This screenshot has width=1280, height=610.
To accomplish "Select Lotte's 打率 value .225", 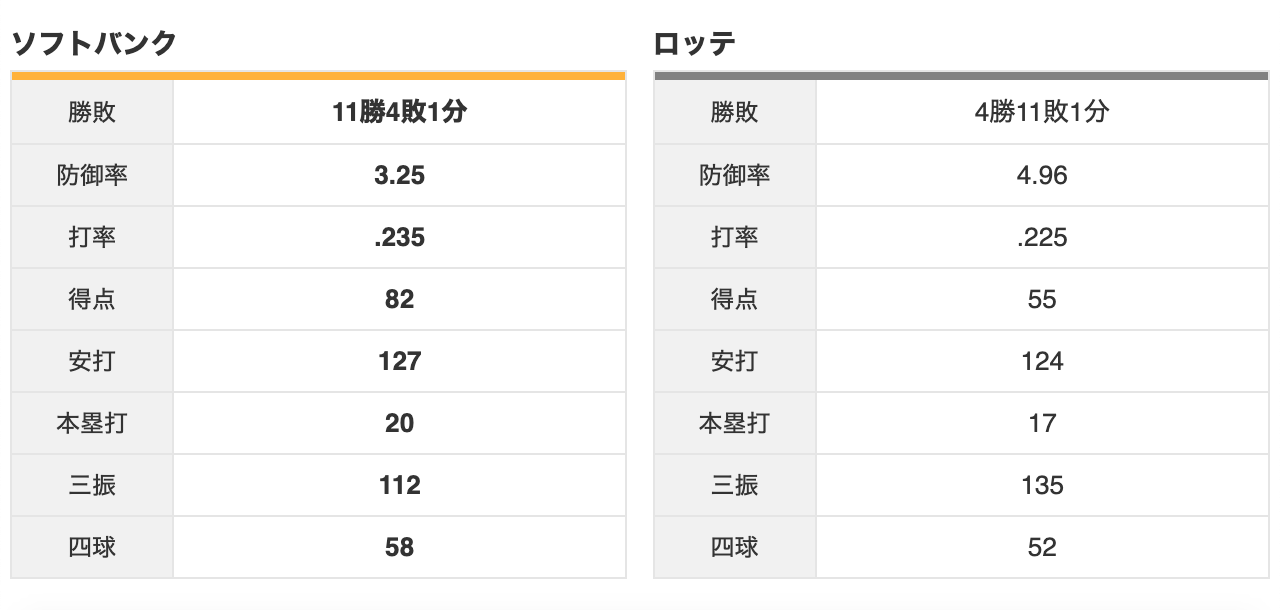I will pos(1042,237).
